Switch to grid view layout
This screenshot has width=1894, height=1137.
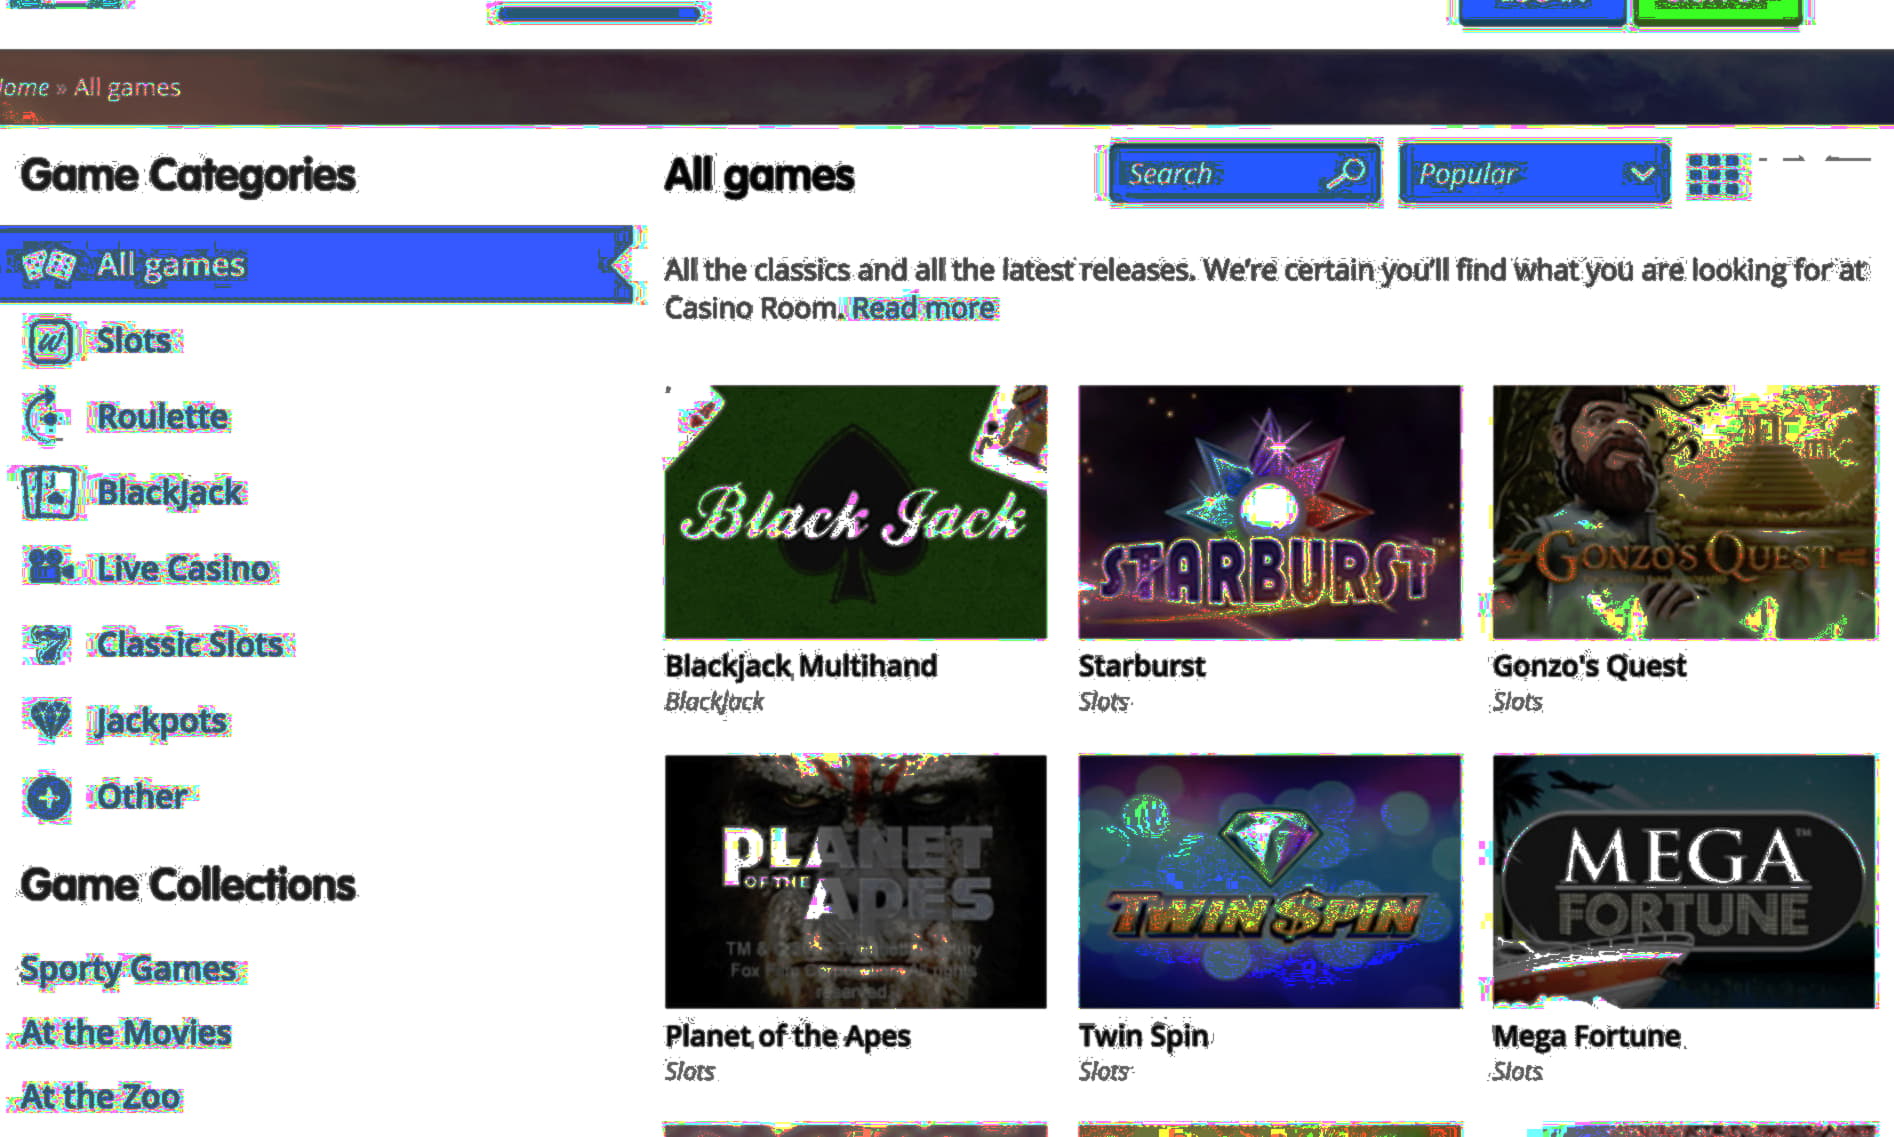pos(1713,176)
